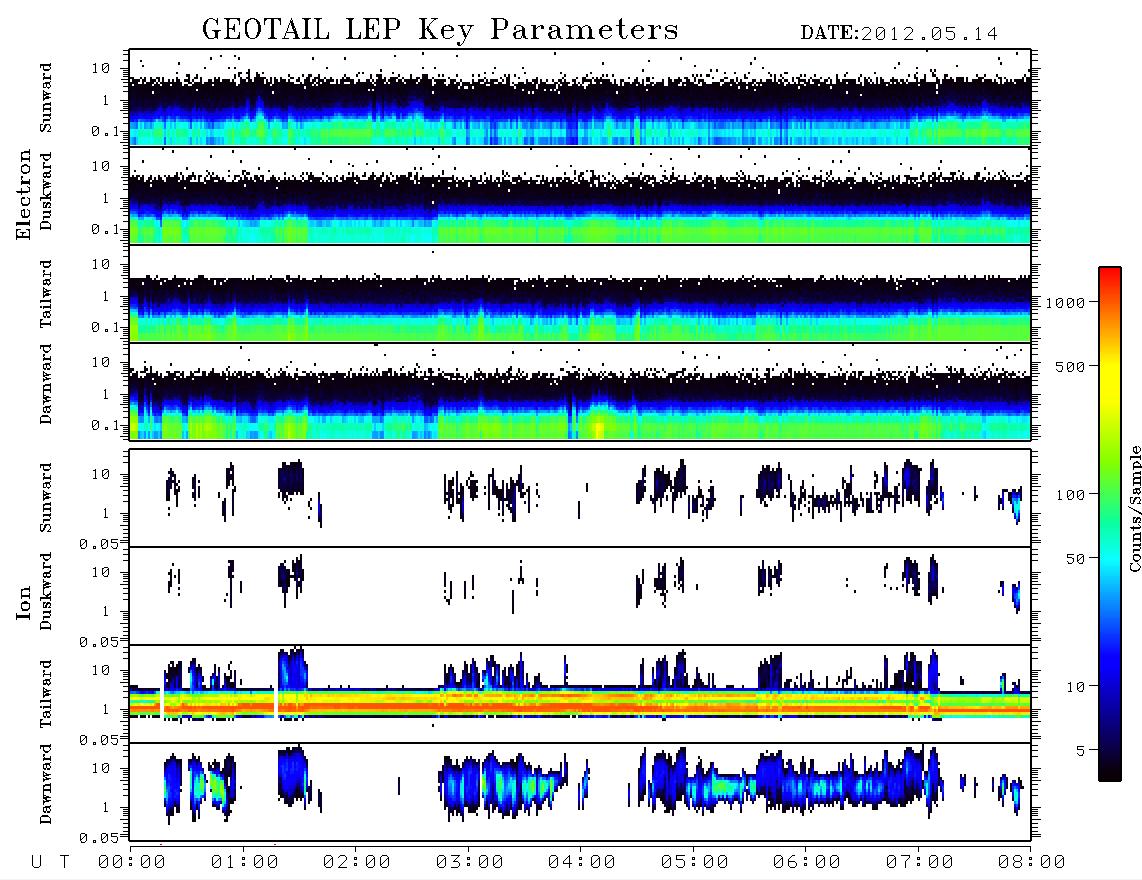Screen dimensions: 1142x880
Task: Select the Ion "Duskward" panel label
Action: [46, 592]
